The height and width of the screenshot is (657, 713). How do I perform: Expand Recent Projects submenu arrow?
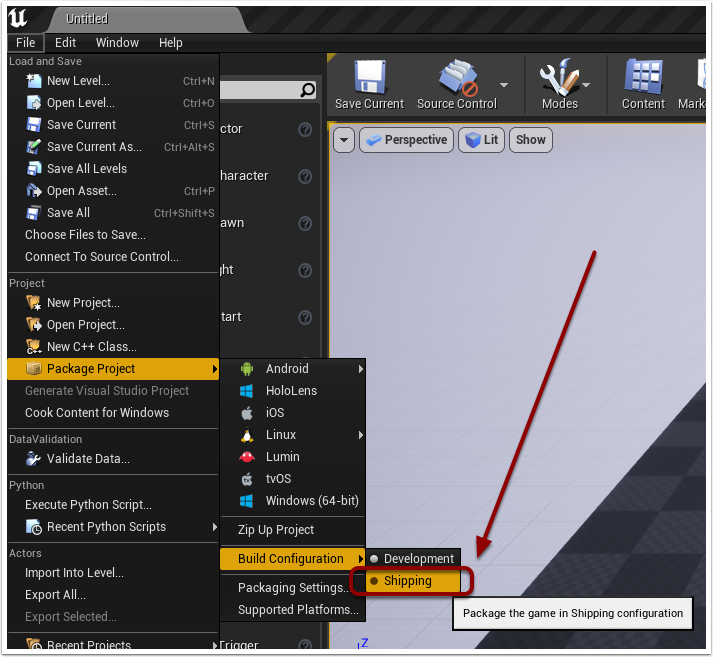coord(215,645)
